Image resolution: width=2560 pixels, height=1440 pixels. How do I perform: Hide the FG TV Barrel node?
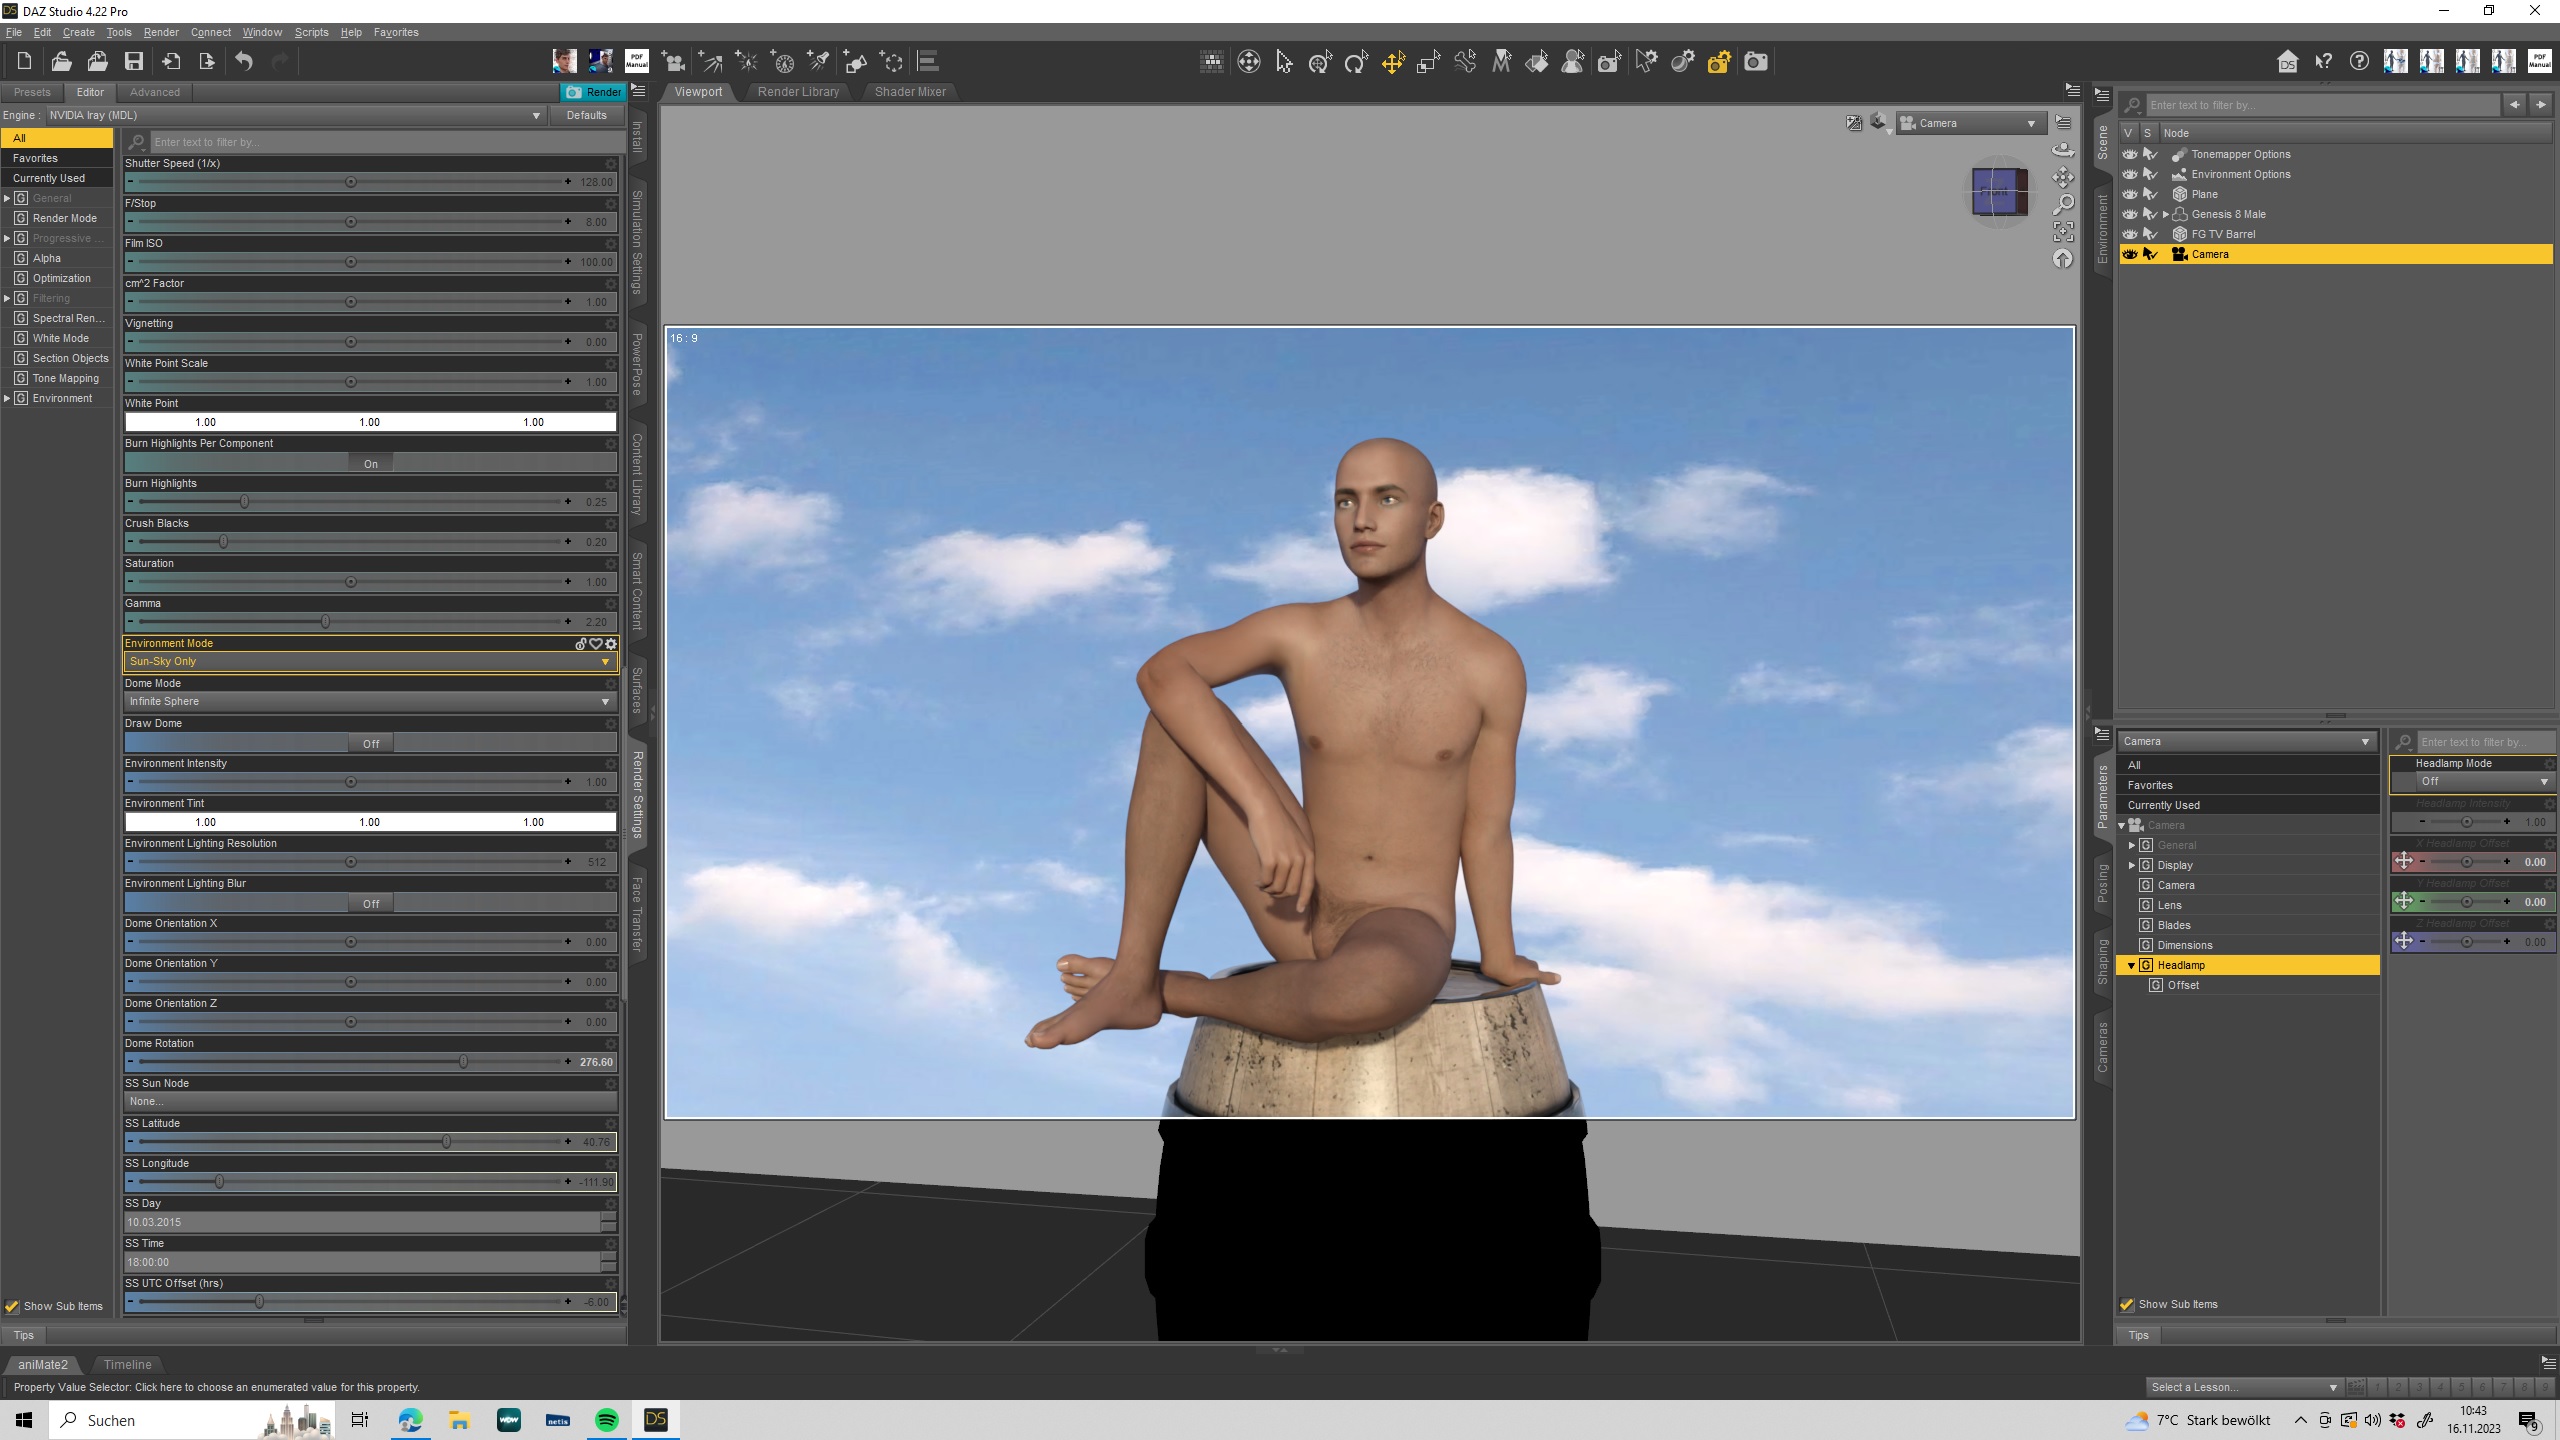pos(2130,234)
